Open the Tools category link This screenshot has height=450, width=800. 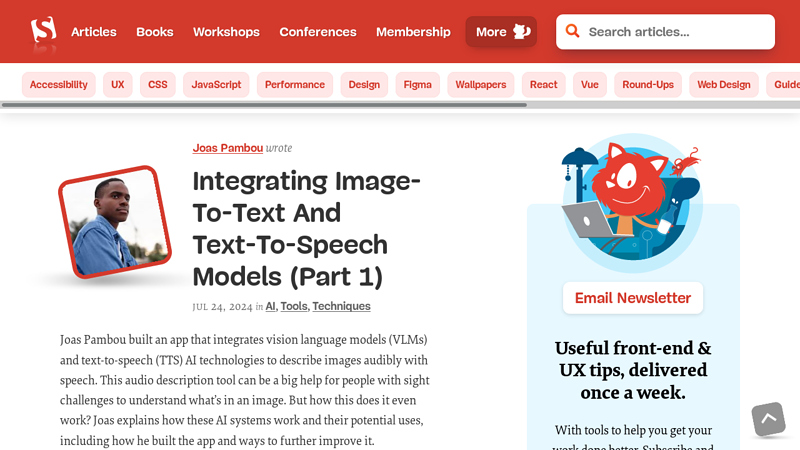tap(294, 306)
